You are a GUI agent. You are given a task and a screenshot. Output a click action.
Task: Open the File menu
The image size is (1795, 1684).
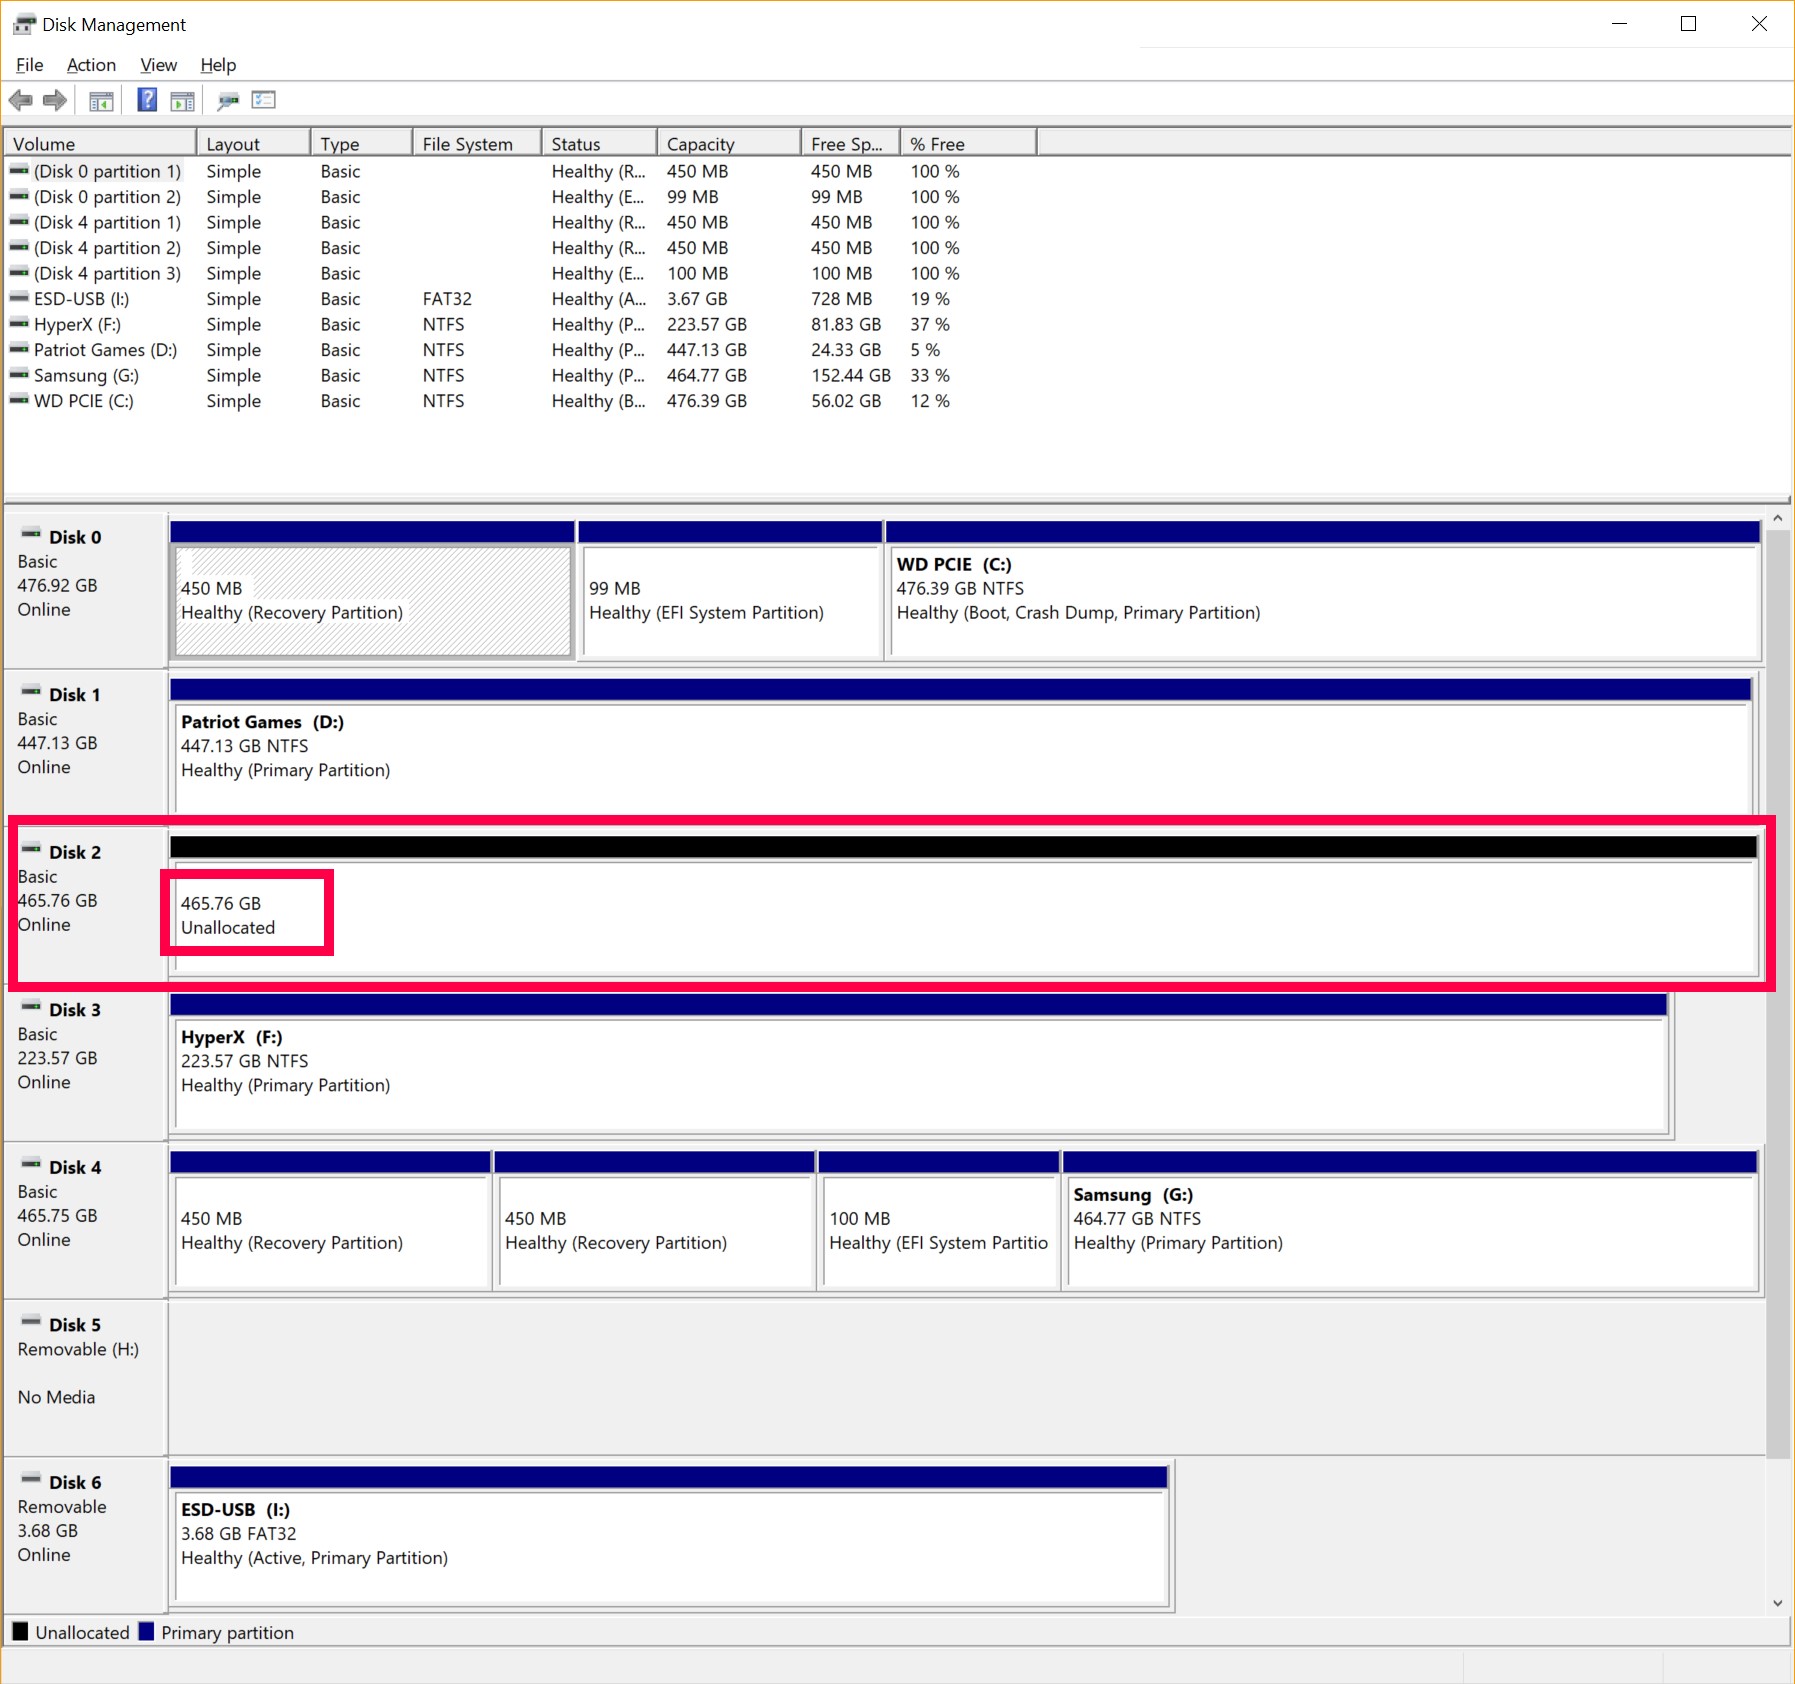29,65
